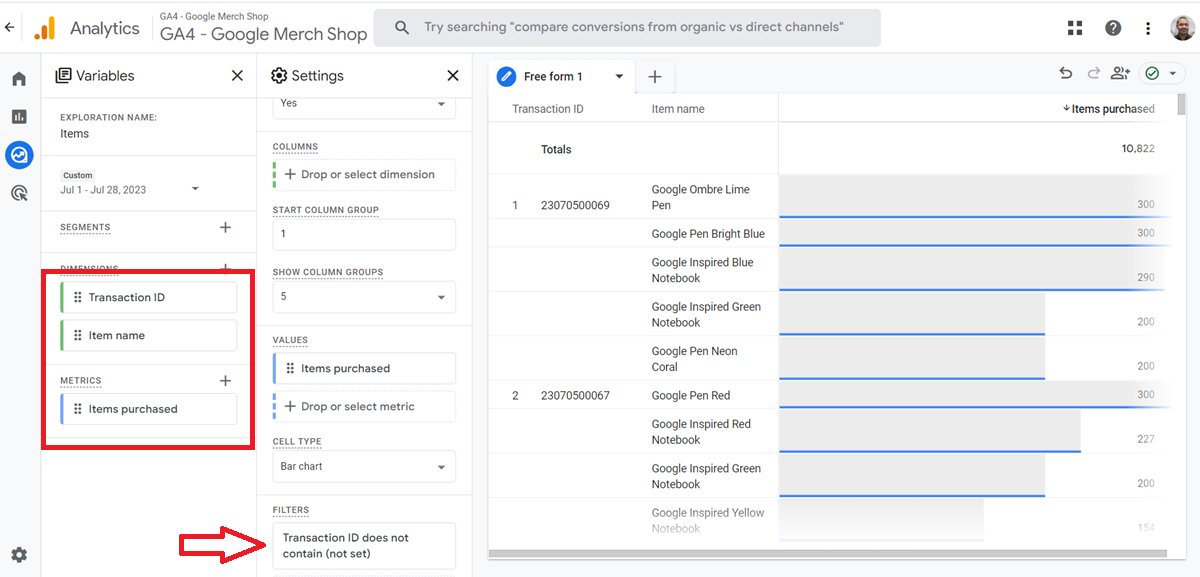
Task: Click the drag handle on Transaction ID dimension
Action: [77, 298]
